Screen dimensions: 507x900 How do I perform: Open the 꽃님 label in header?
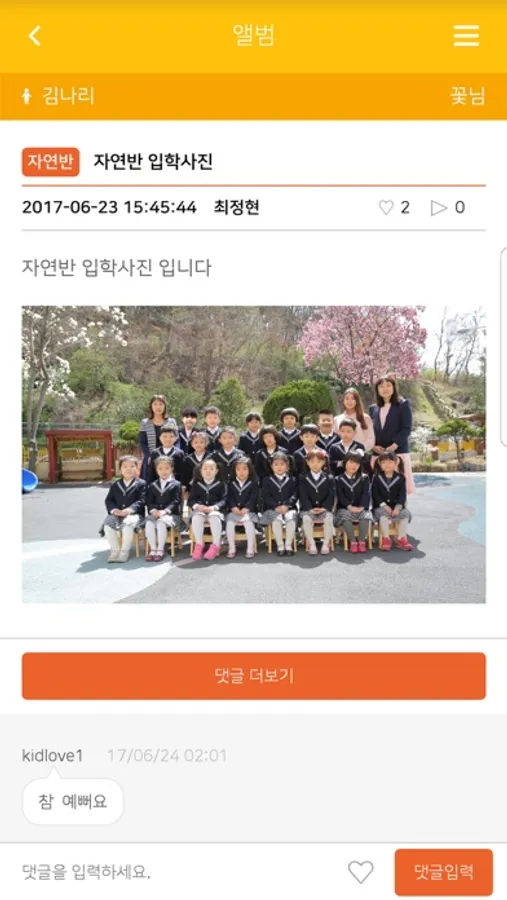click(x=467, y=96)
